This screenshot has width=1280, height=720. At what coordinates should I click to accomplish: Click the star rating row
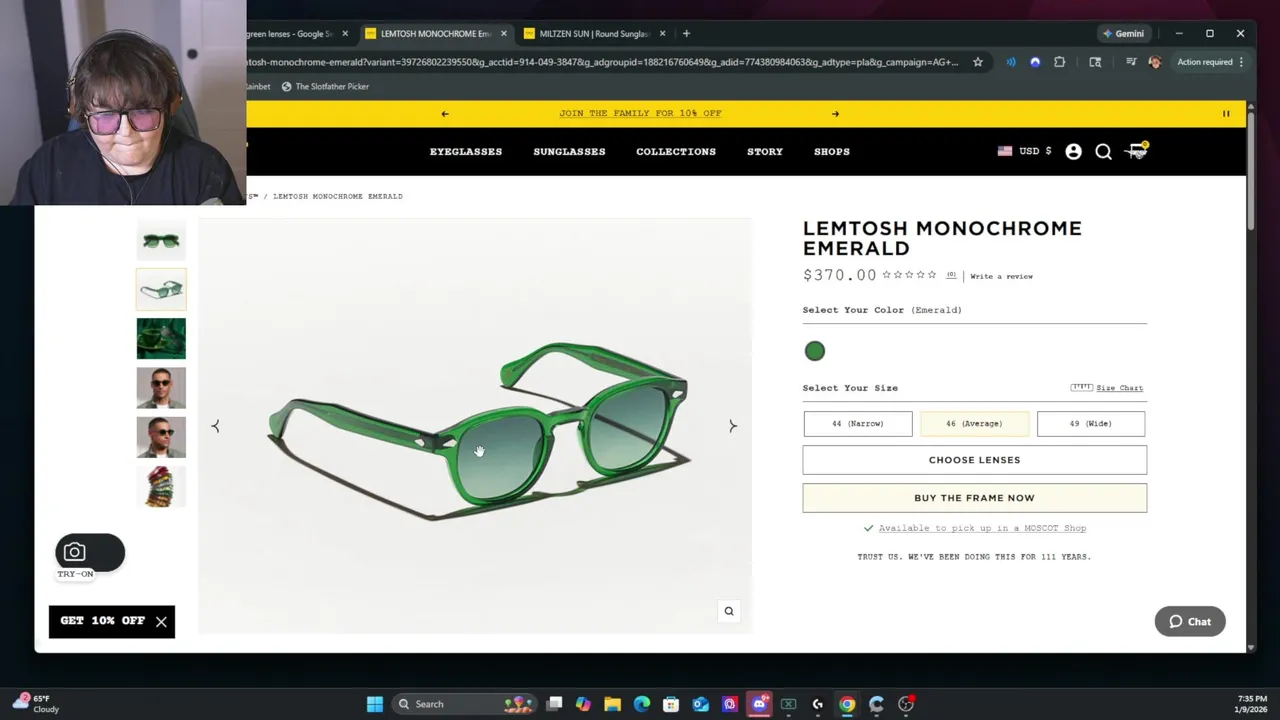coord(909,275)
